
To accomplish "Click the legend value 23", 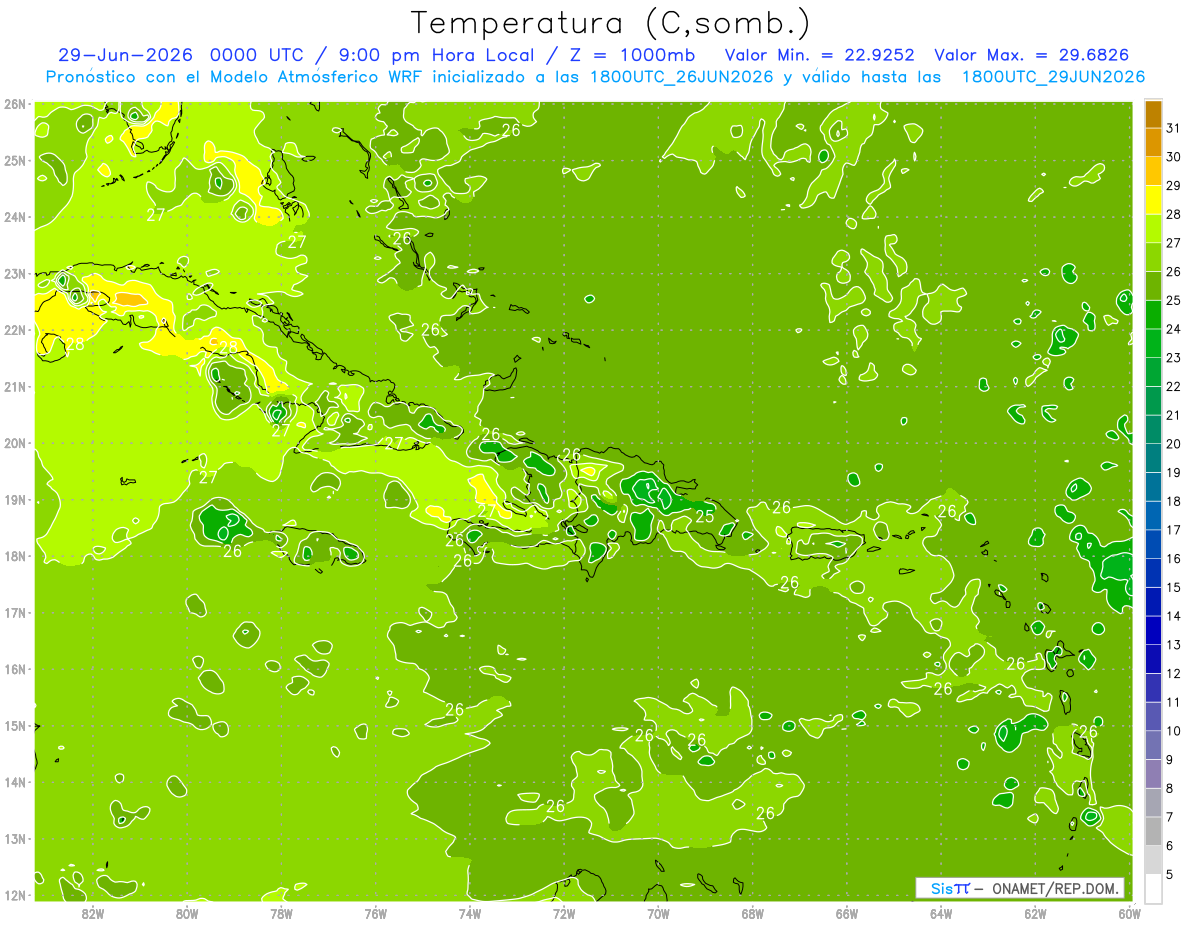I will (1173, 358).
